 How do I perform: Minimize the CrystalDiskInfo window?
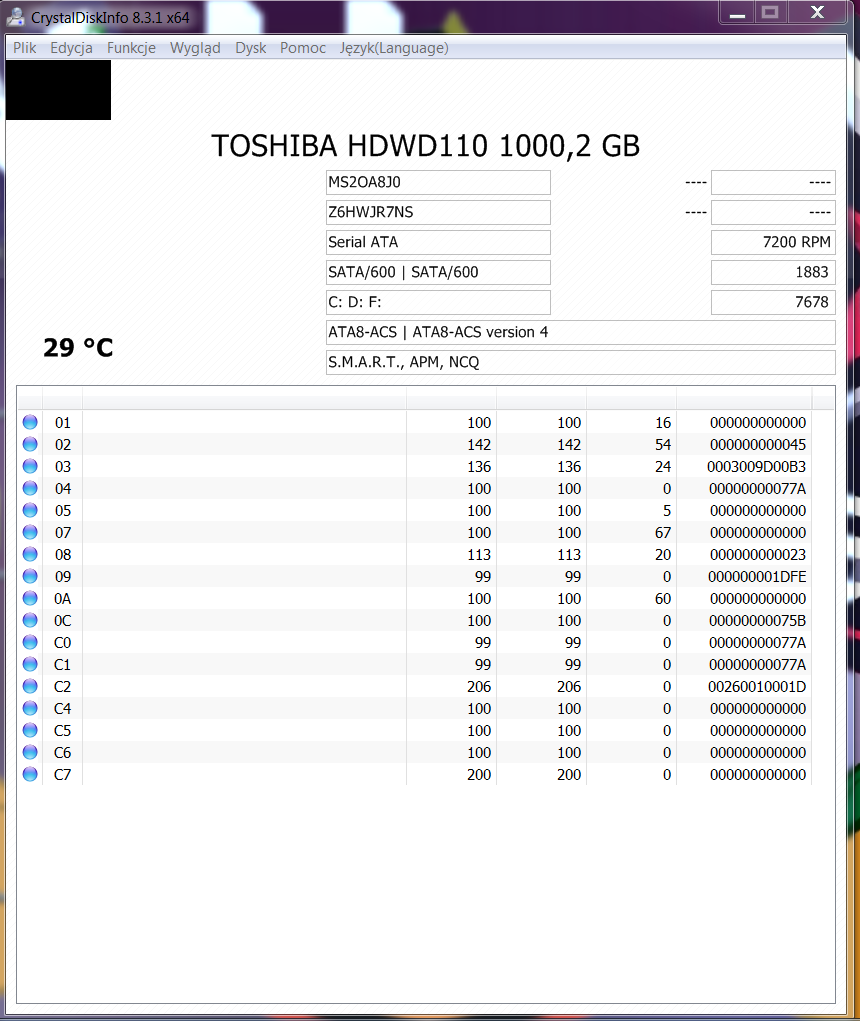click(x=737, y=13)
